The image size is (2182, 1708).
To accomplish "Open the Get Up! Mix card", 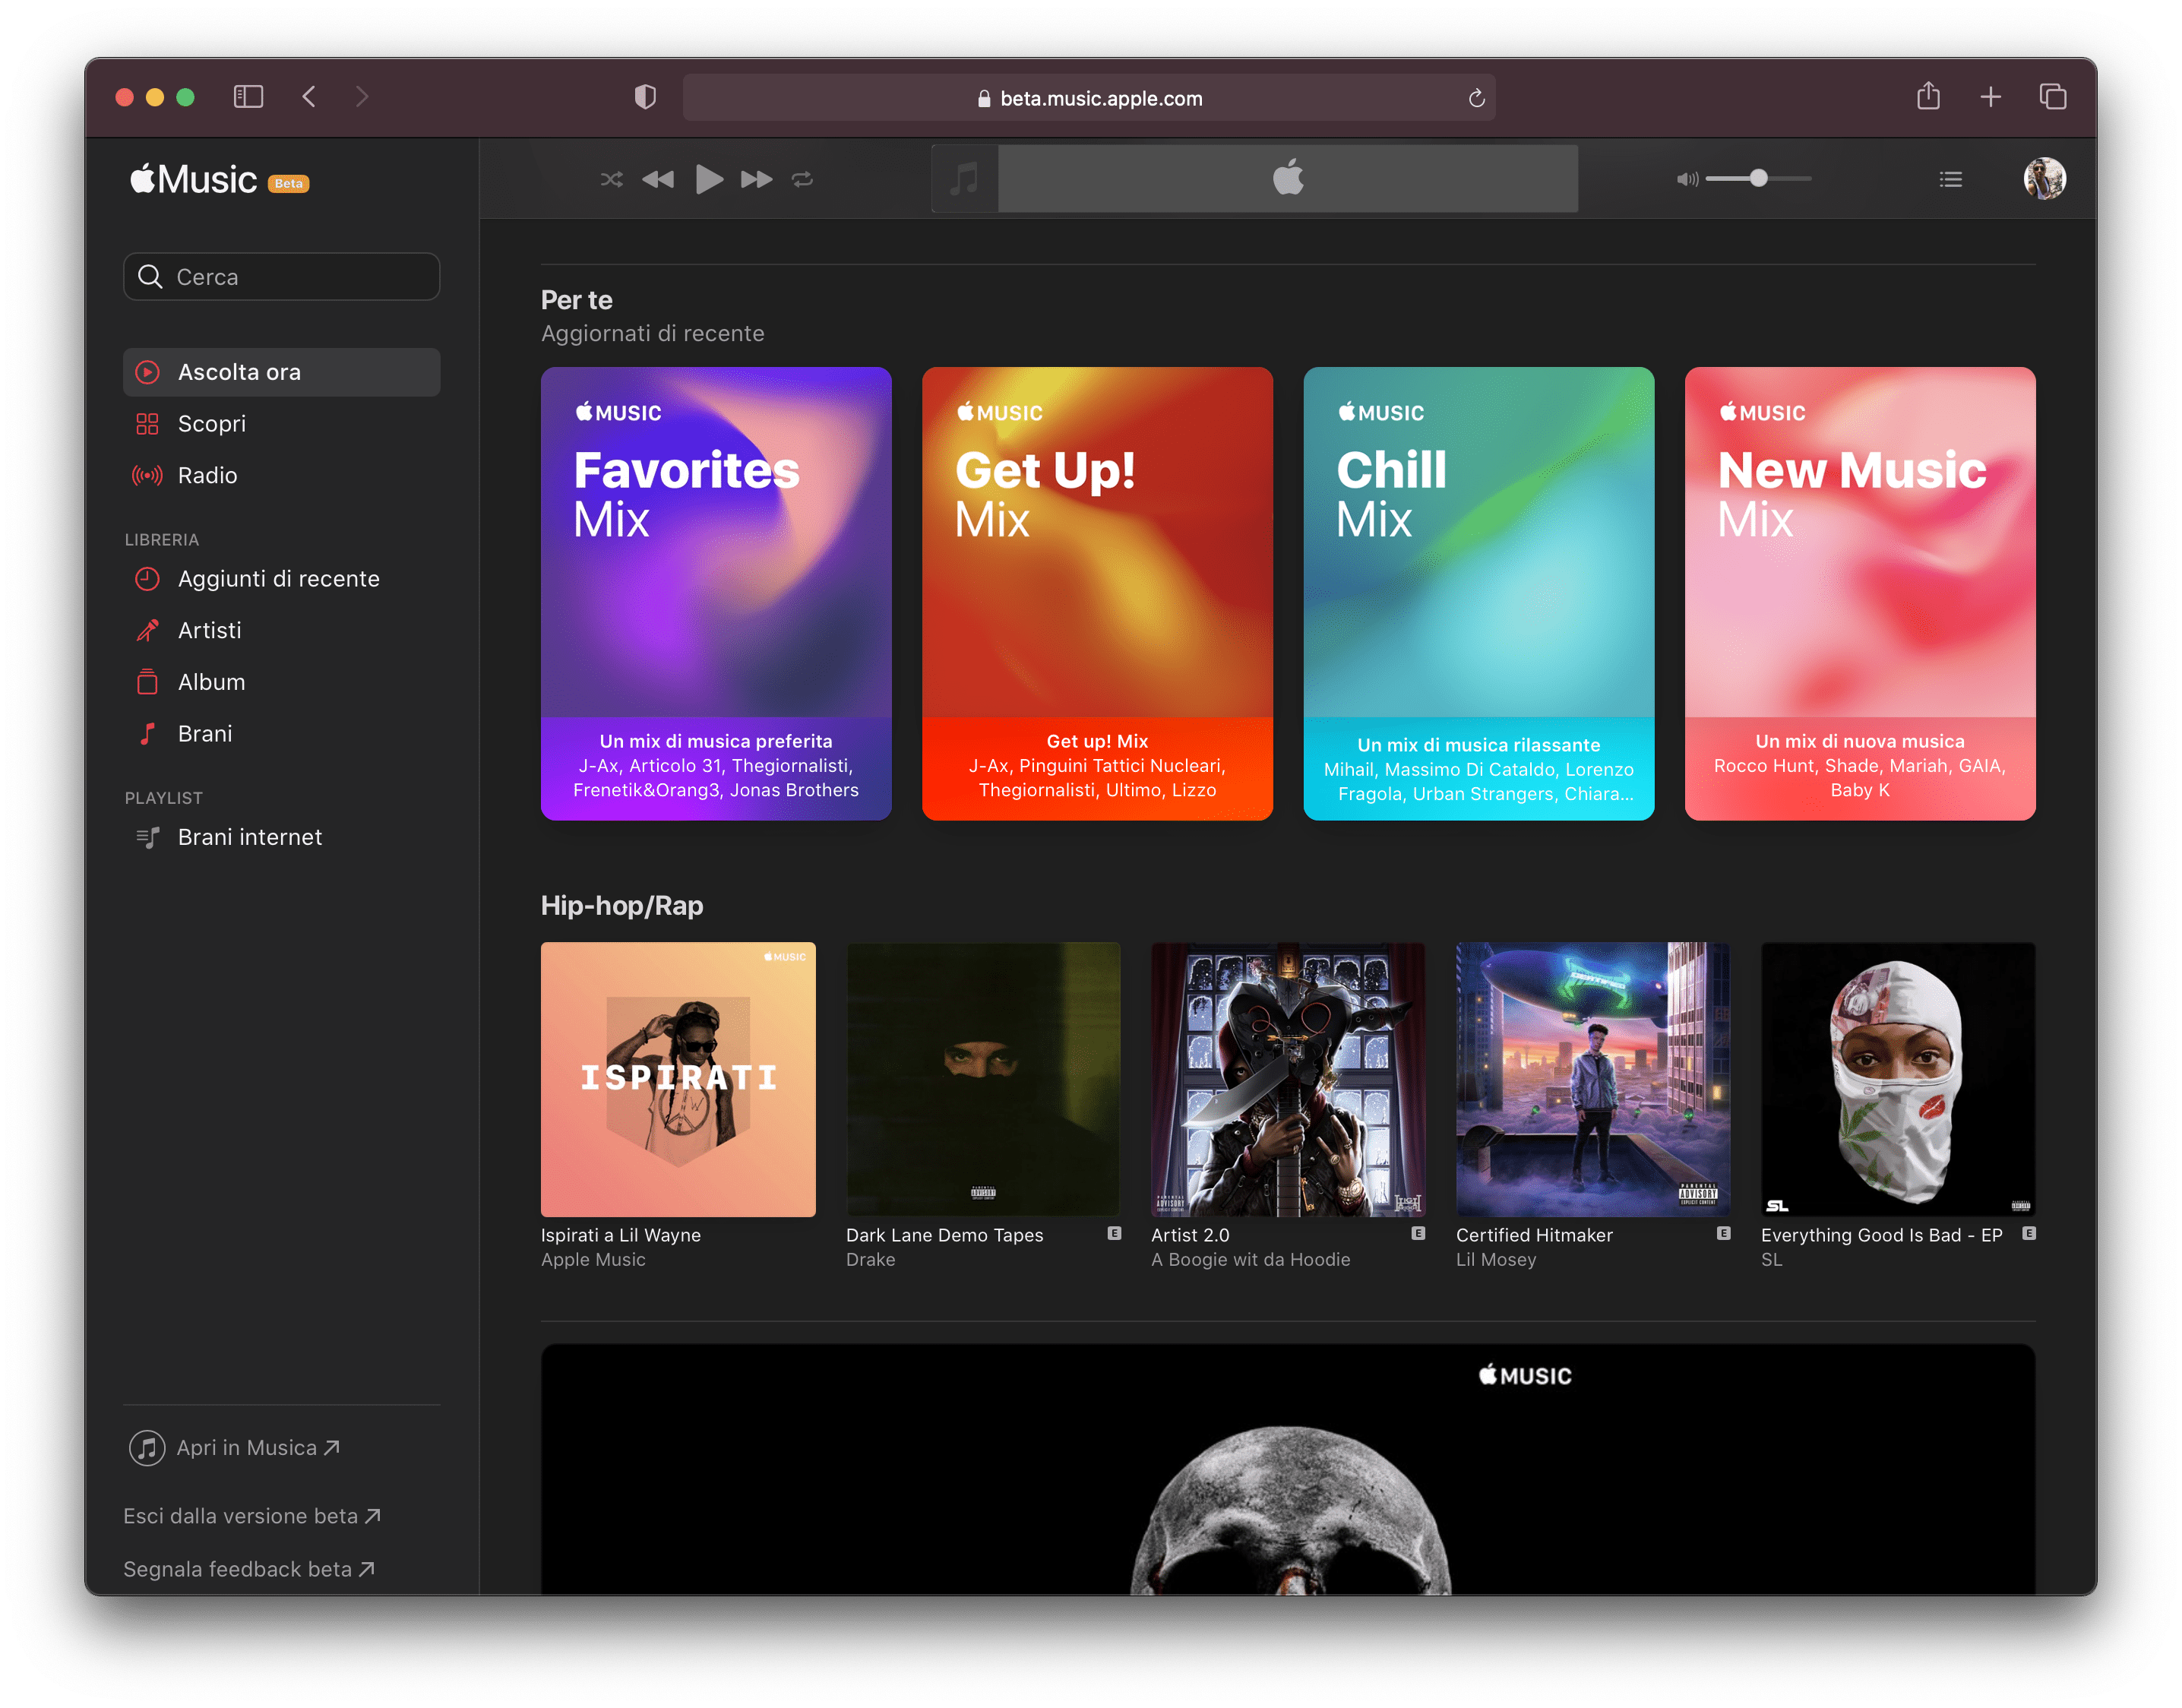I will pyautogui.click(x=1097, y=593).
